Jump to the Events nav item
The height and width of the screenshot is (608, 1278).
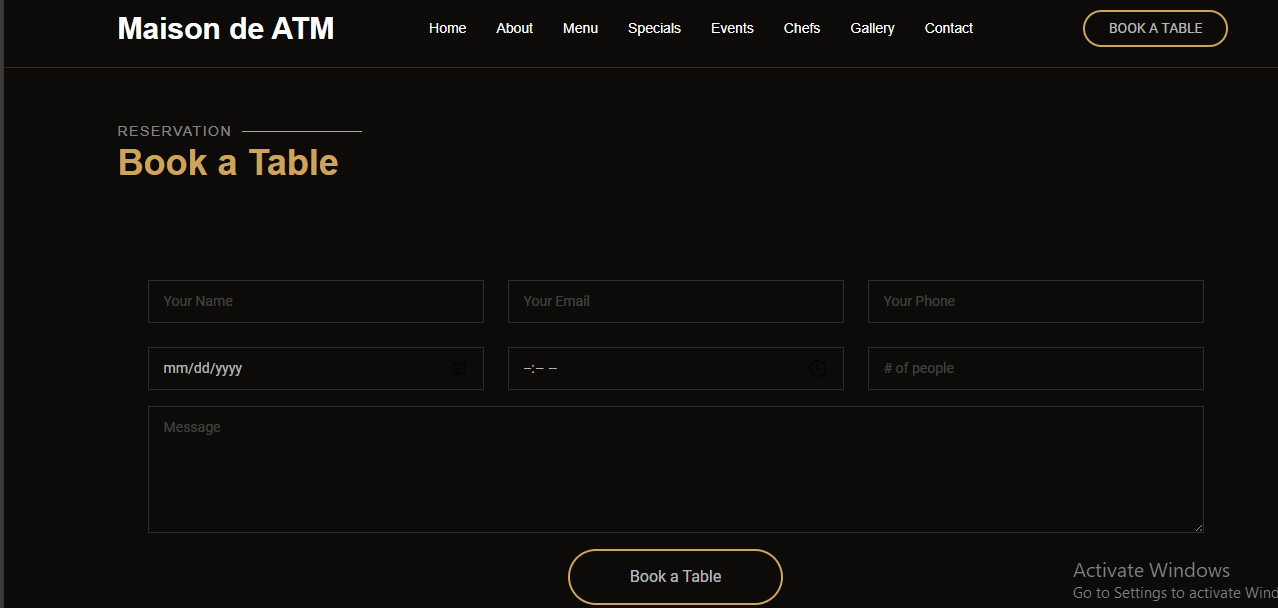click(732, 28)
